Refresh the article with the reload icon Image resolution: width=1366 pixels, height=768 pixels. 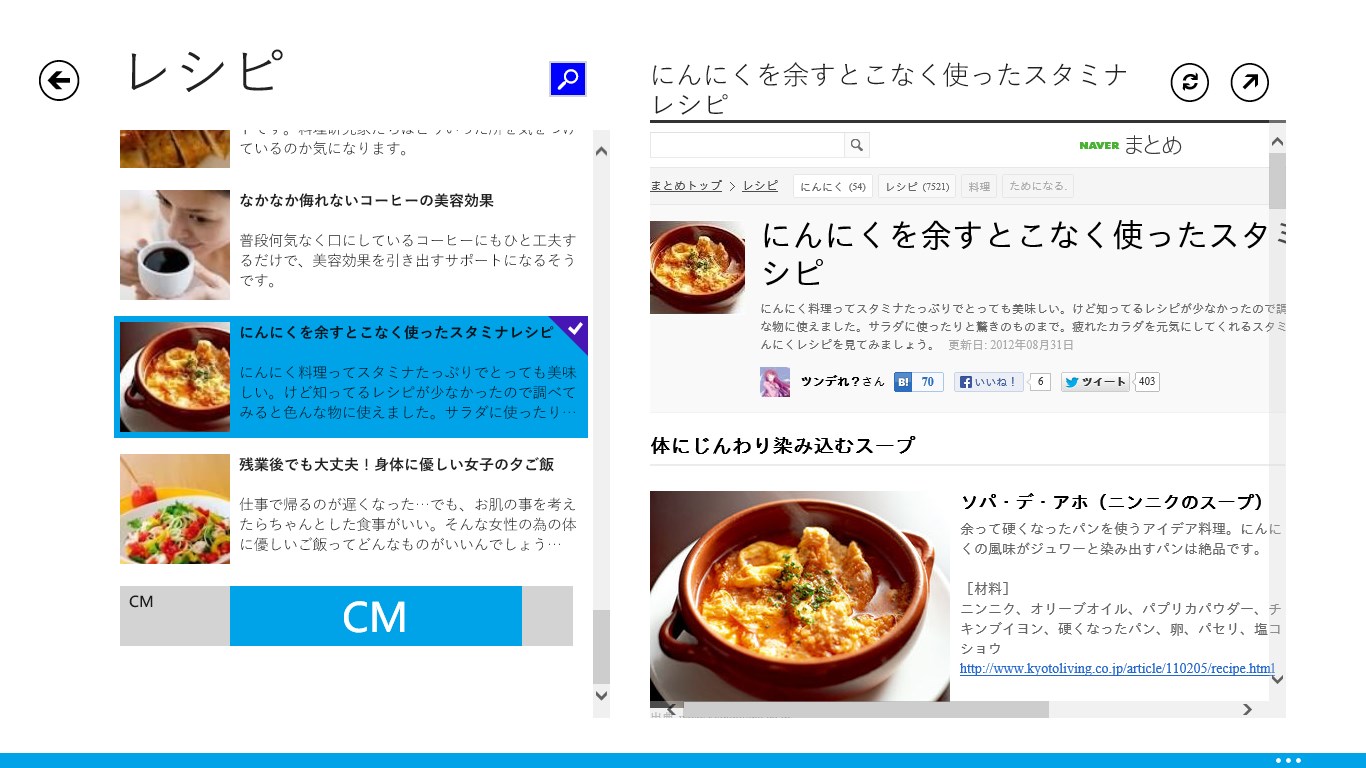pos(1189,82)
